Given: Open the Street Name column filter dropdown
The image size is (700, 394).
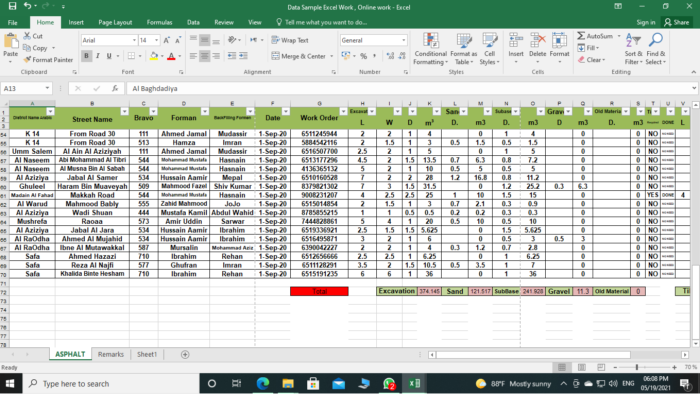Looking at the screenshot, I should point(125,112).
